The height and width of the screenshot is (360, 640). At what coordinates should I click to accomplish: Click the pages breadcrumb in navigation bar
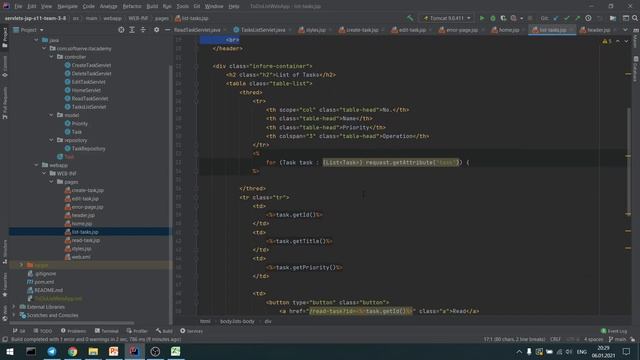pos(162,18)
